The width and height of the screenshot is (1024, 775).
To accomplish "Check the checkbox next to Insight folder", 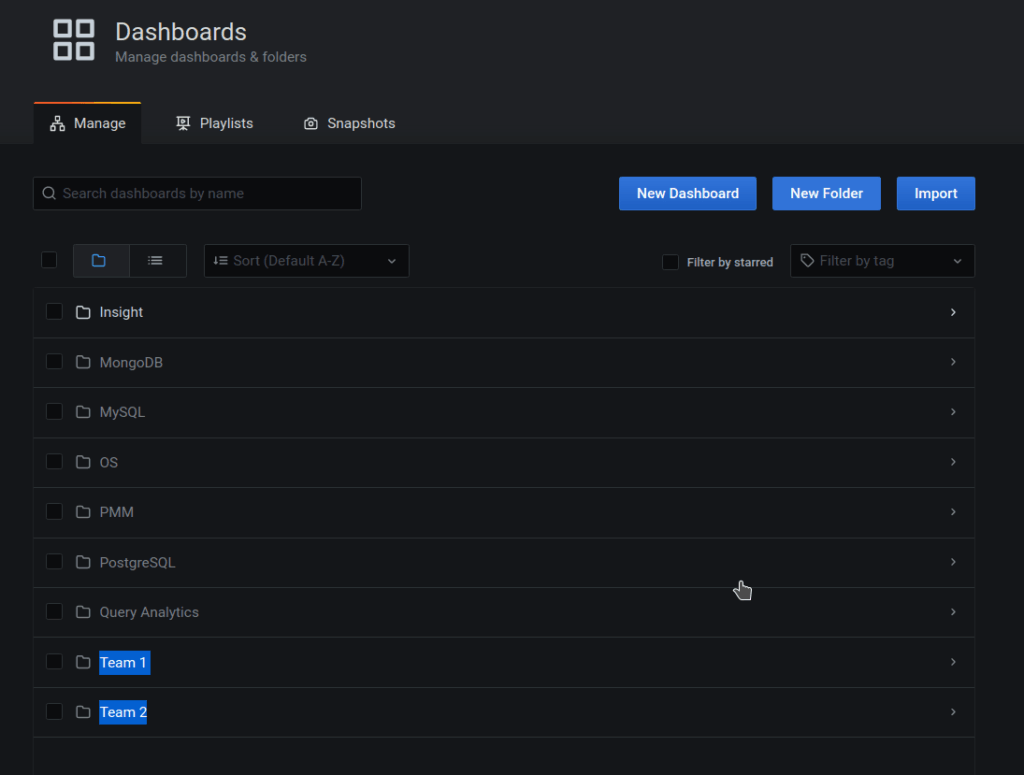I will [x=54, y=311].
